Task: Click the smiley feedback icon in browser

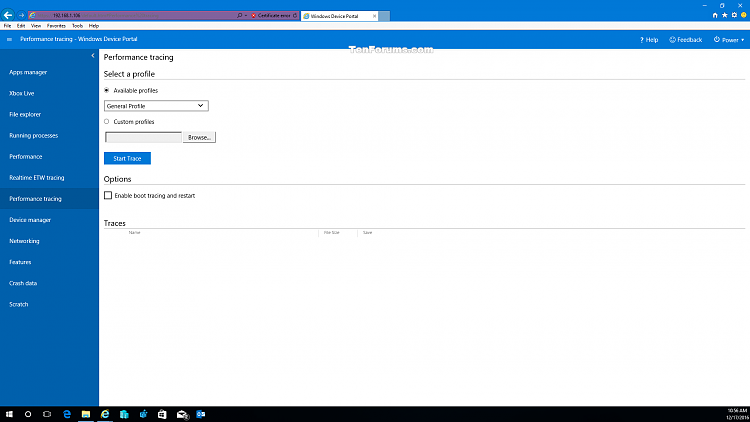Action: (x=744, y=15)
